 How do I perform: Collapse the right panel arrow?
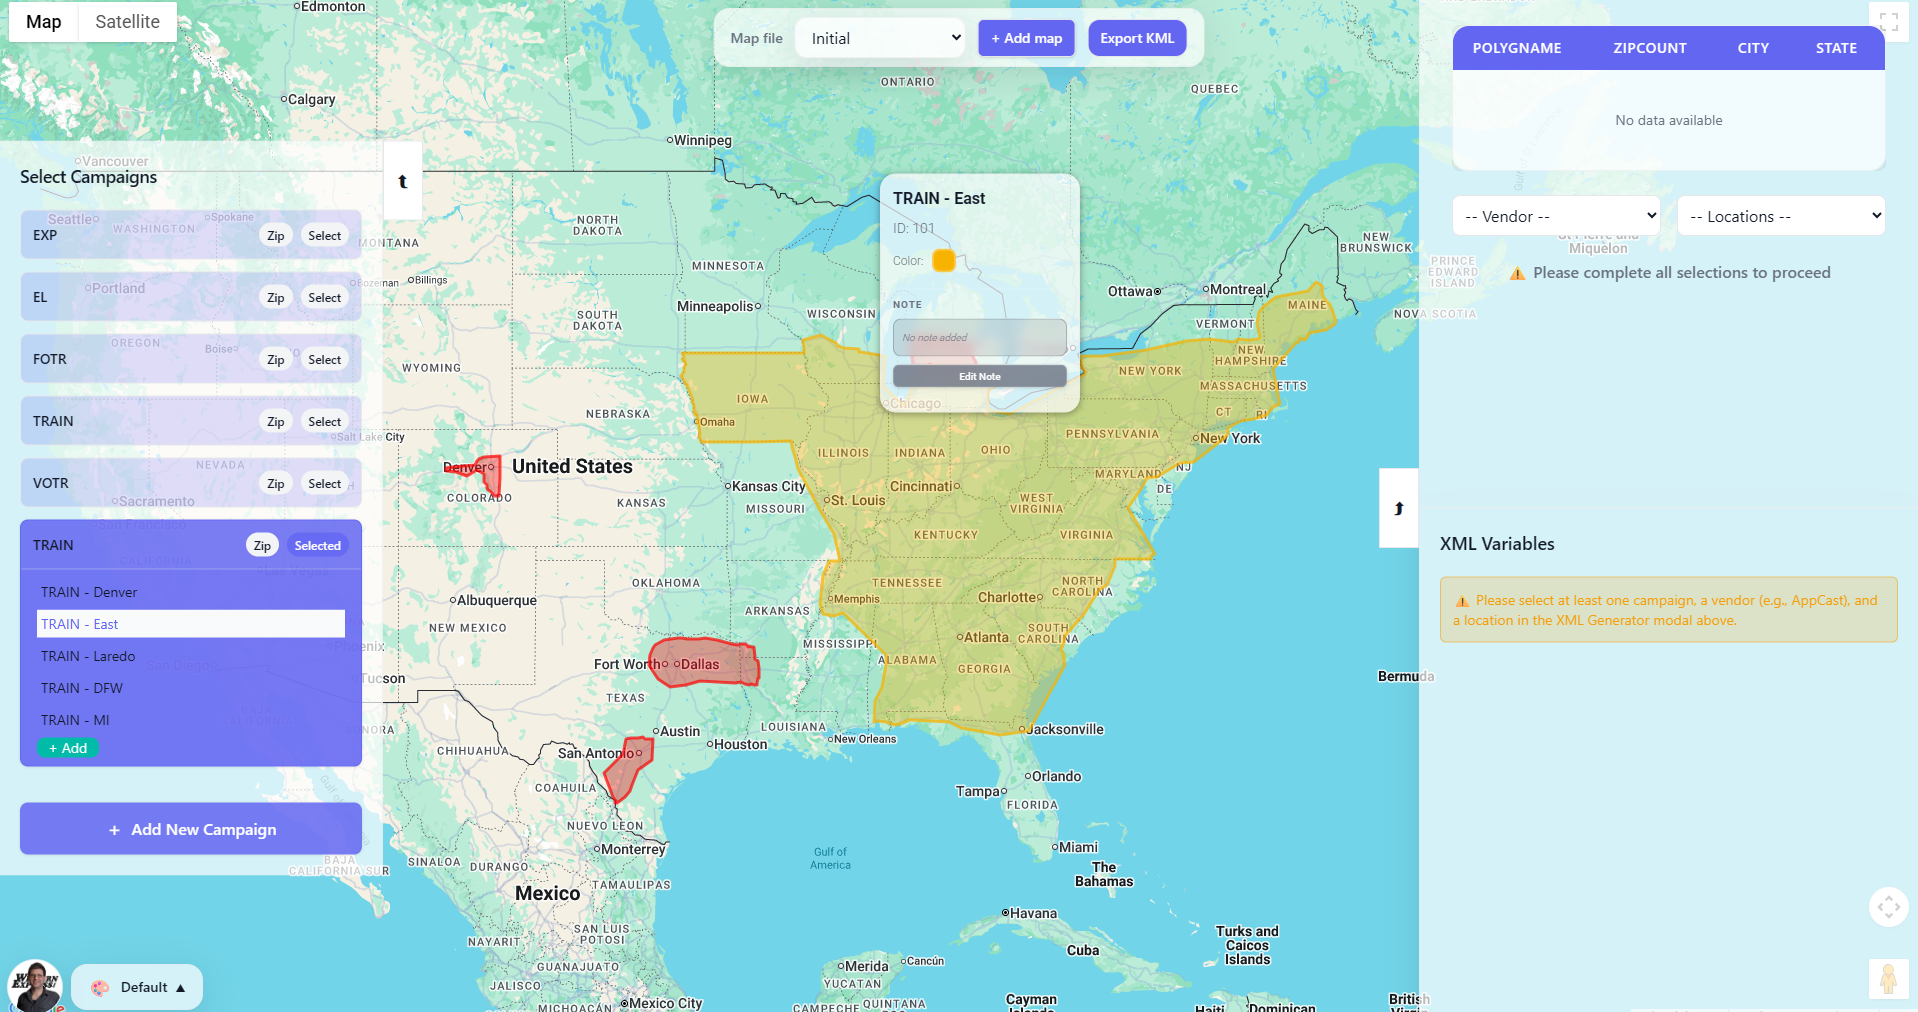click(1398, 508)
